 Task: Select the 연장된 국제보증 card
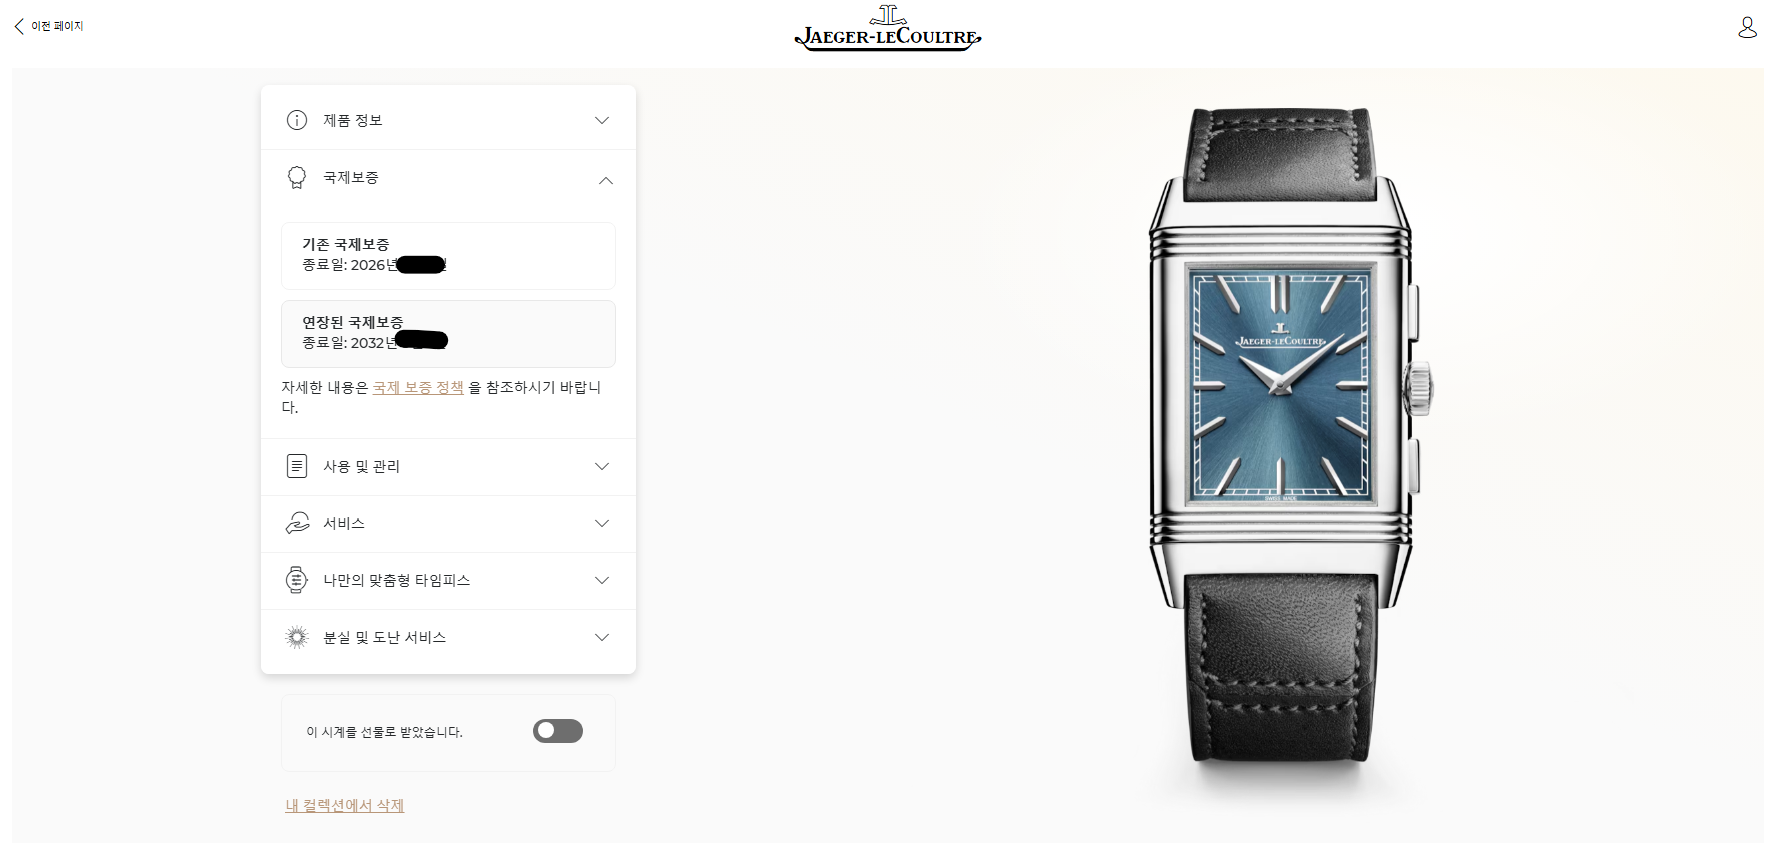click(x=448, y=334)
